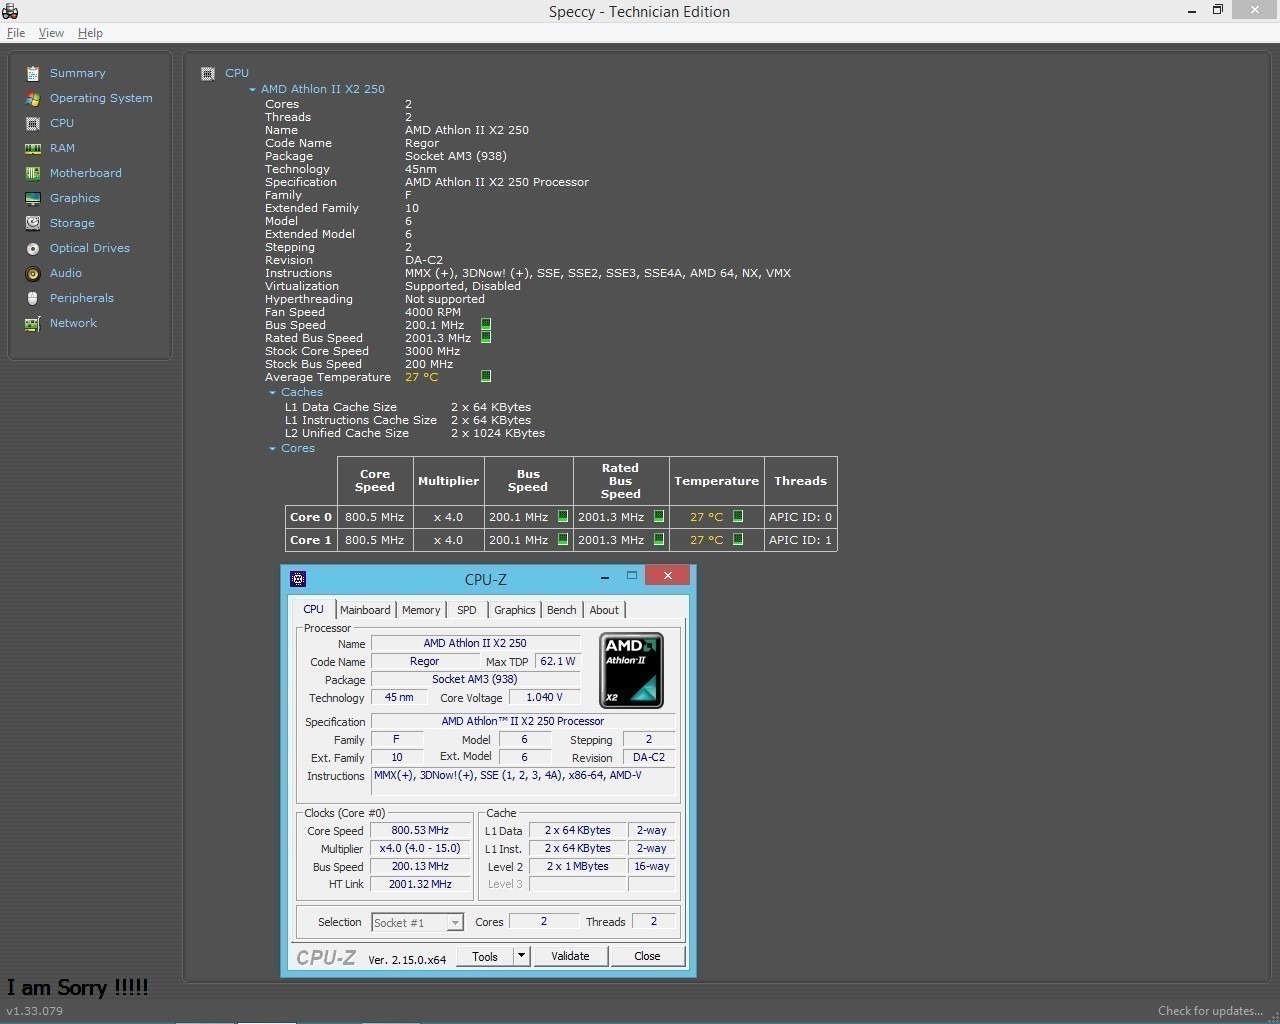This screenshot has width=1280, height=1024.
Task: Click the Level 2 cache 16-way field
Action: (652, 866)
